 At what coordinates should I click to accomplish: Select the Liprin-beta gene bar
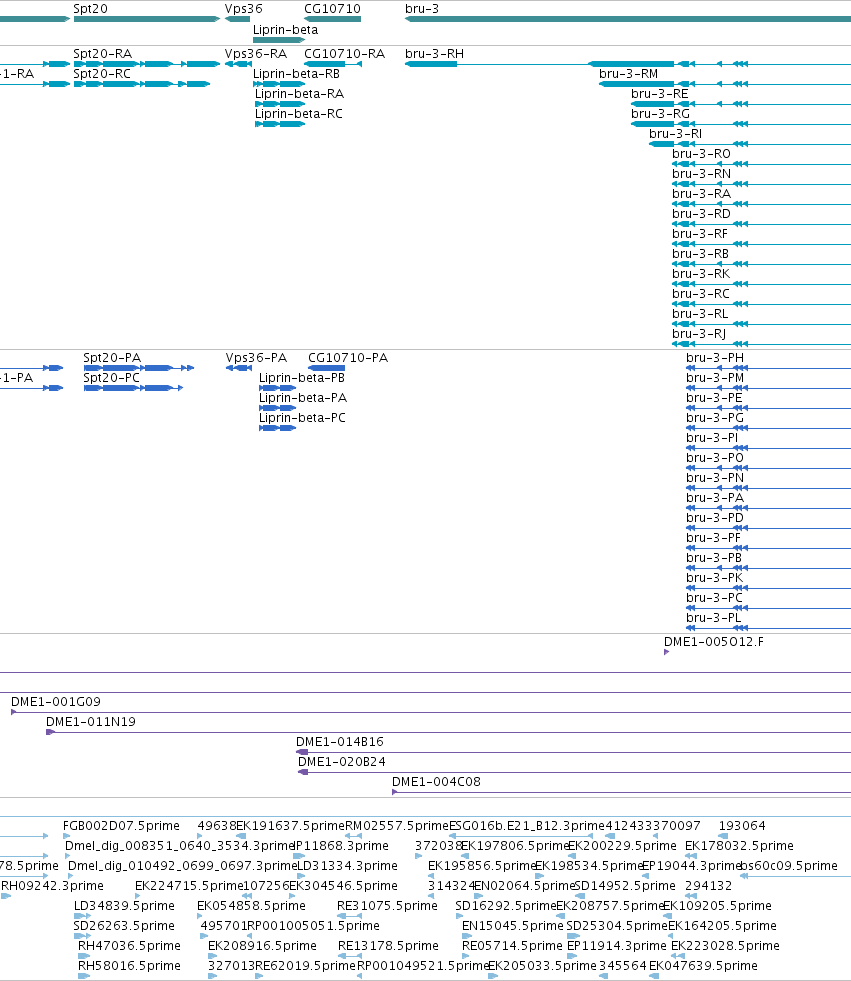pos(279,40)
